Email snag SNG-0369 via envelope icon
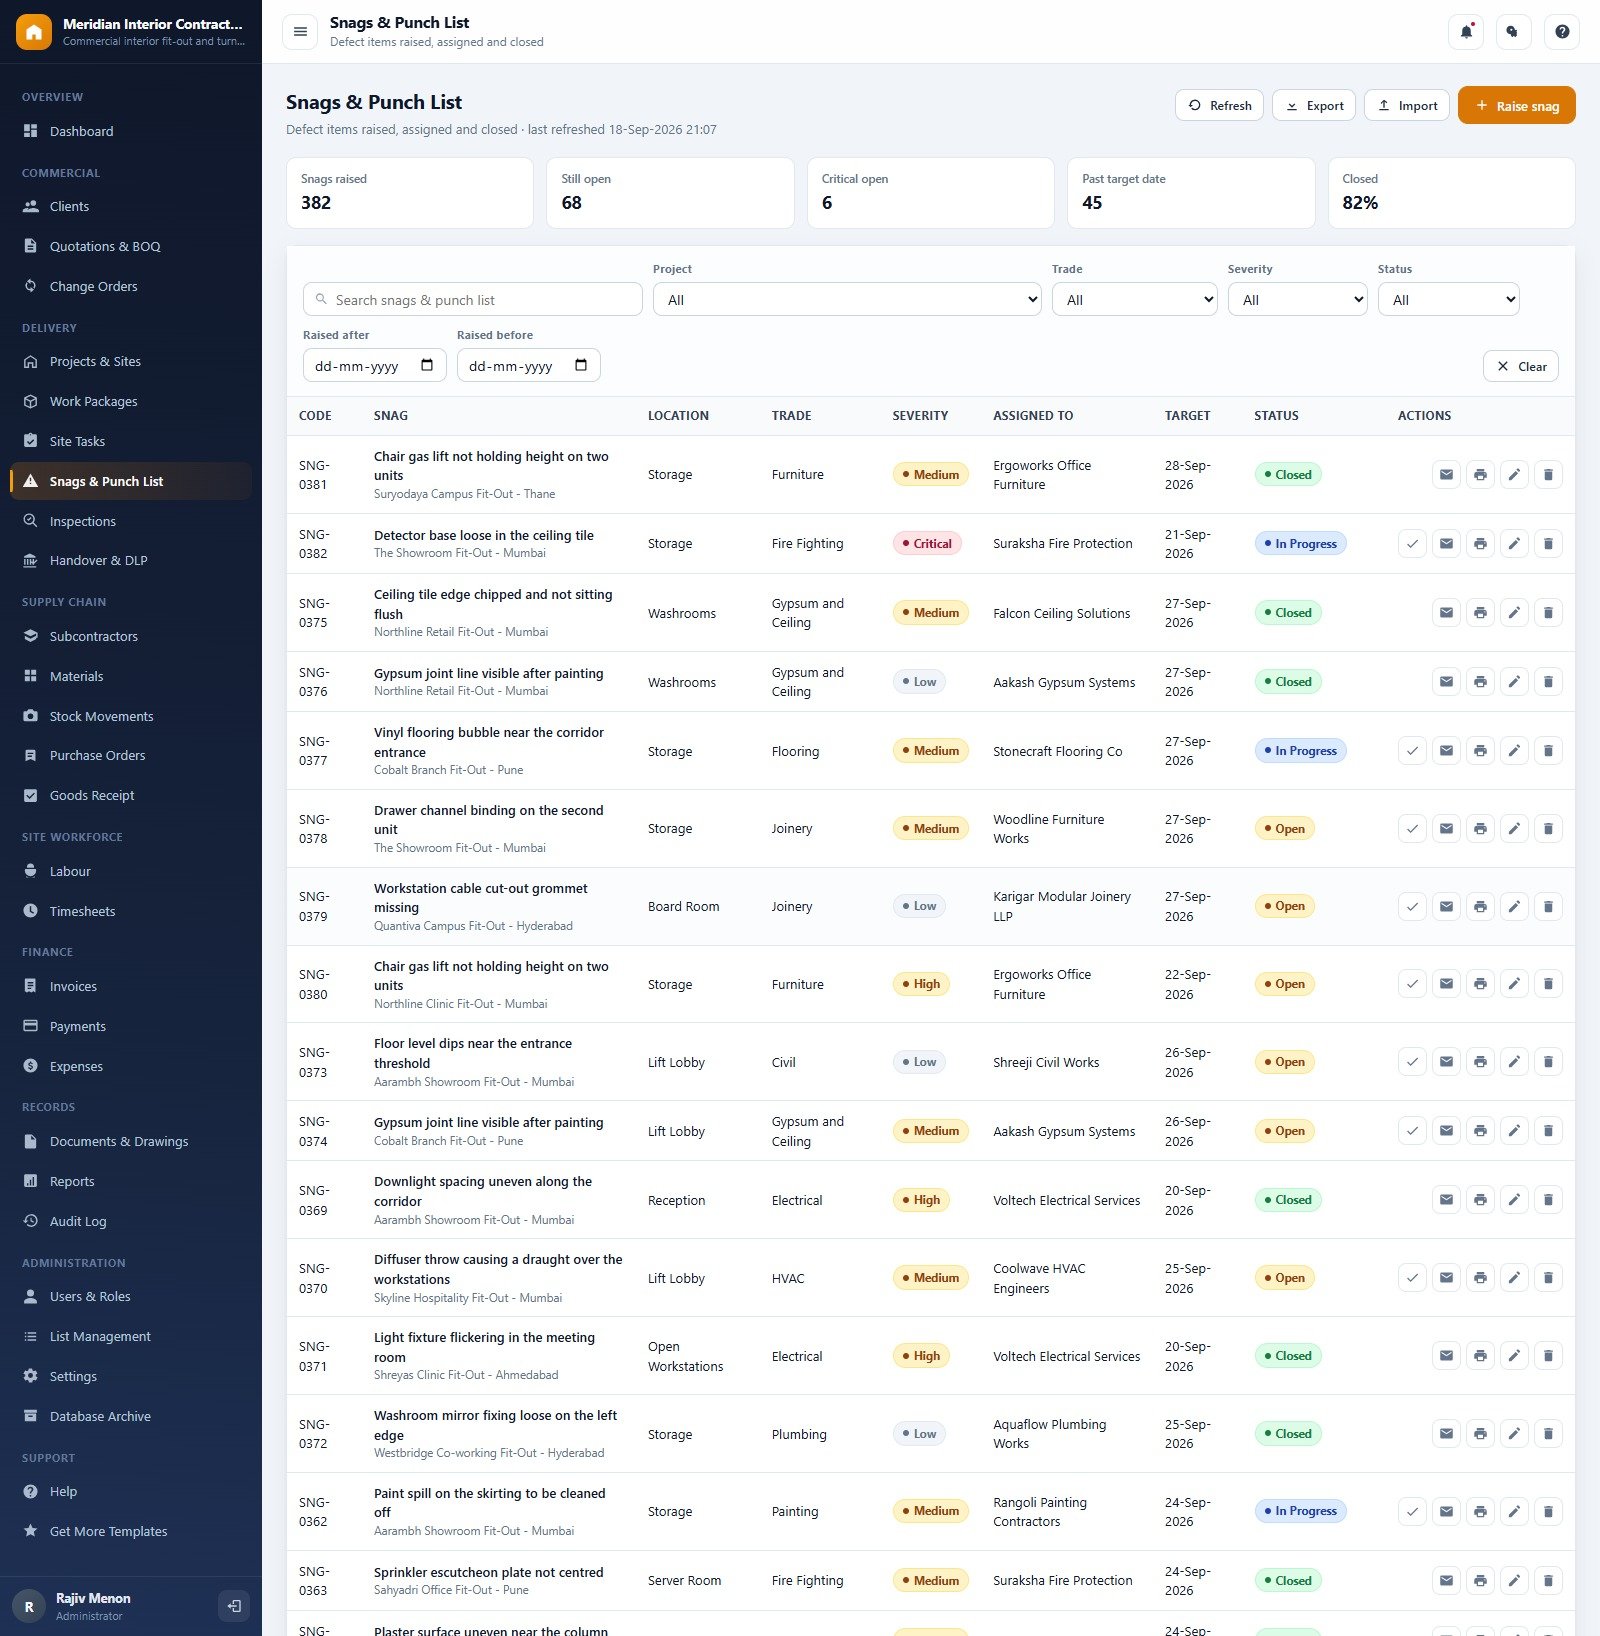Viewport: 1600px width, 1636px height. (x=1446, y=1200)
